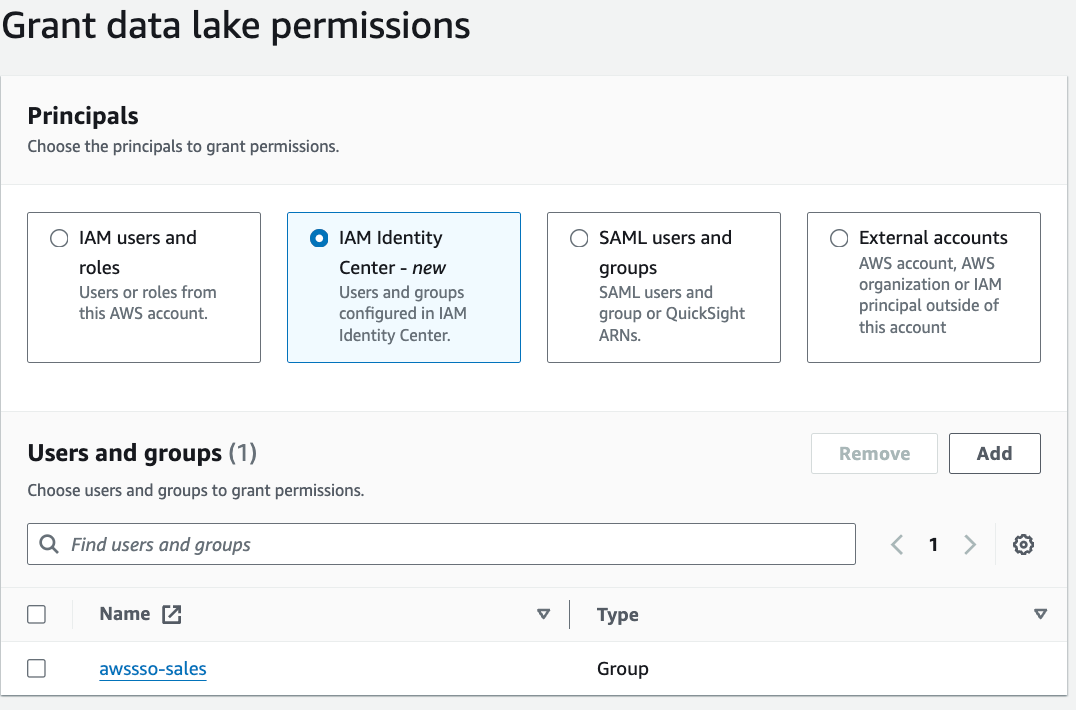Click the Name column header
The image size is (1076, 710).
coord(125,614)
